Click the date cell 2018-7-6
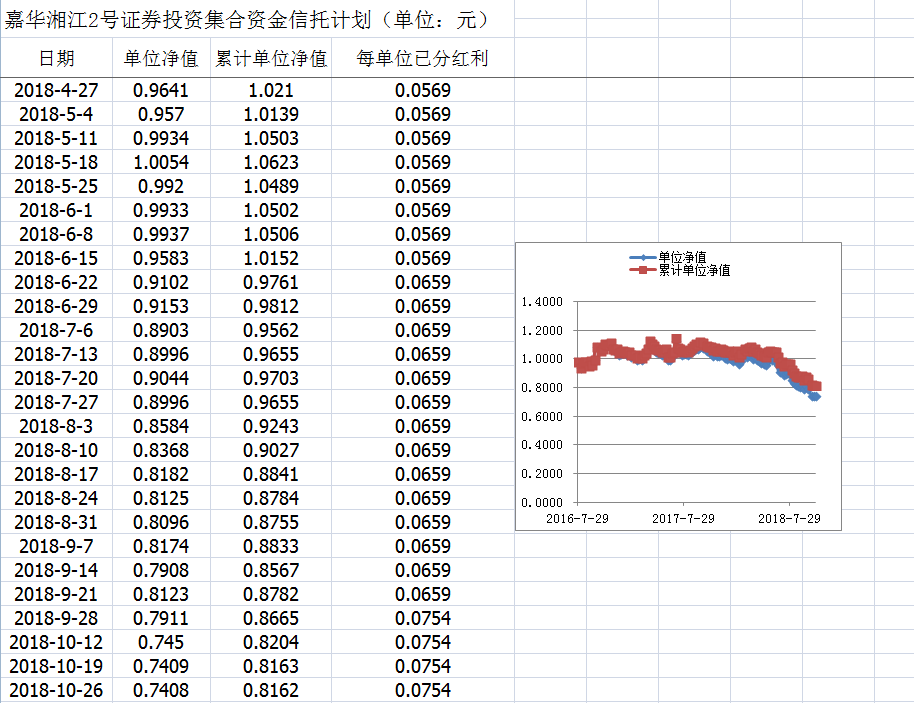The width and height of the screenshot is (914, 703). click(57, 329)
